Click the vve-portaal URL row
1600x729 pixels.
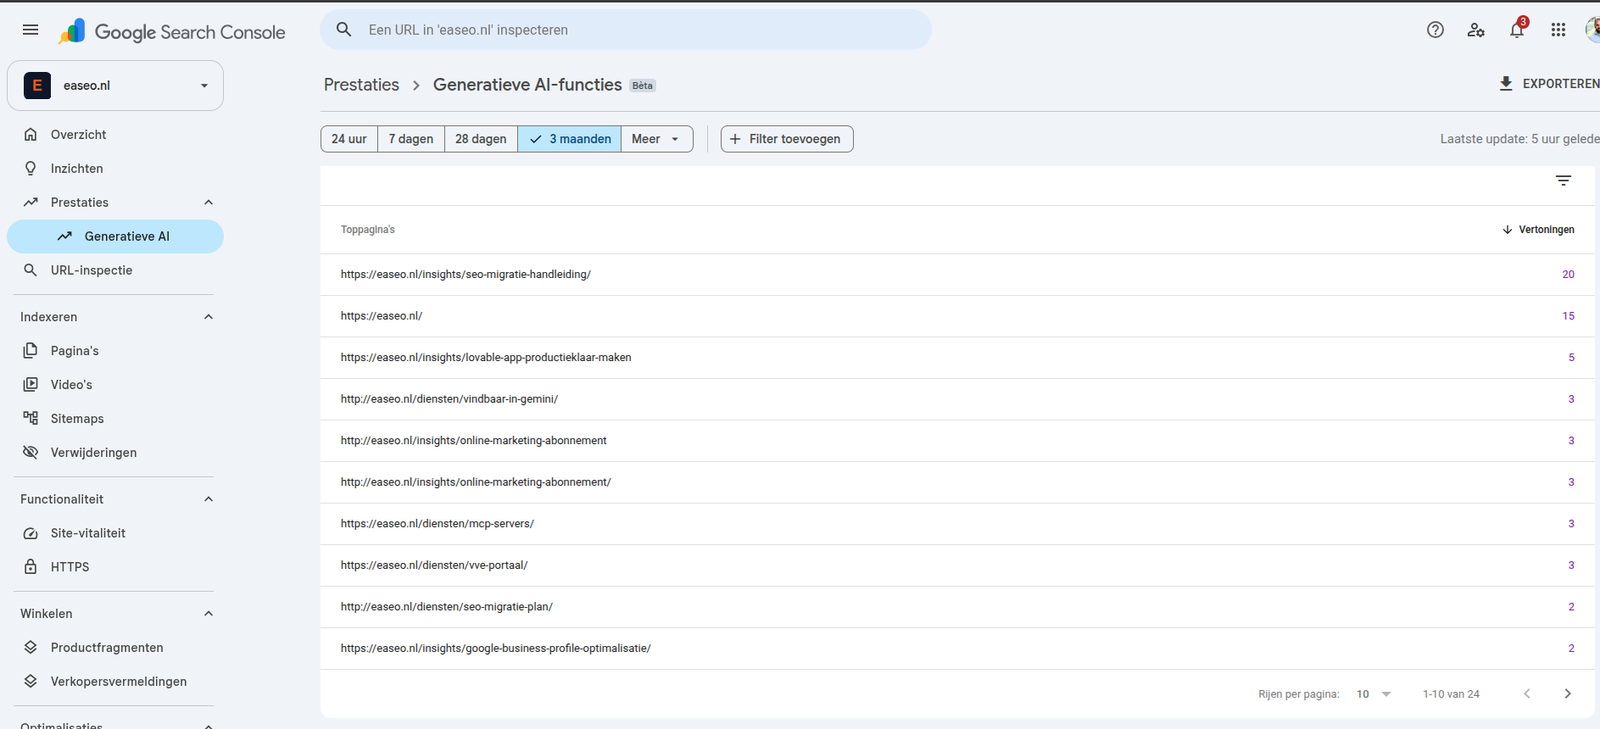tap(959, 565)
